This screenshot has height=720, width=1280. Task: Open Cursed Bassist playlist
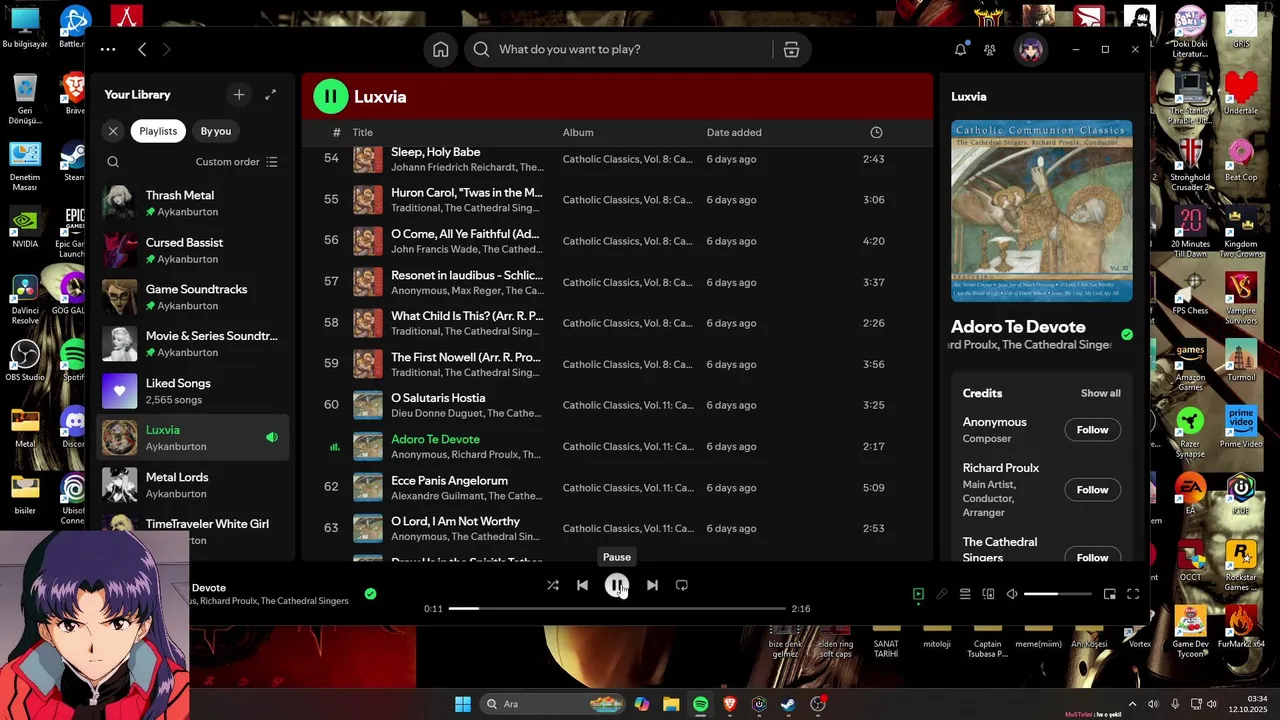tap(192, 250)
